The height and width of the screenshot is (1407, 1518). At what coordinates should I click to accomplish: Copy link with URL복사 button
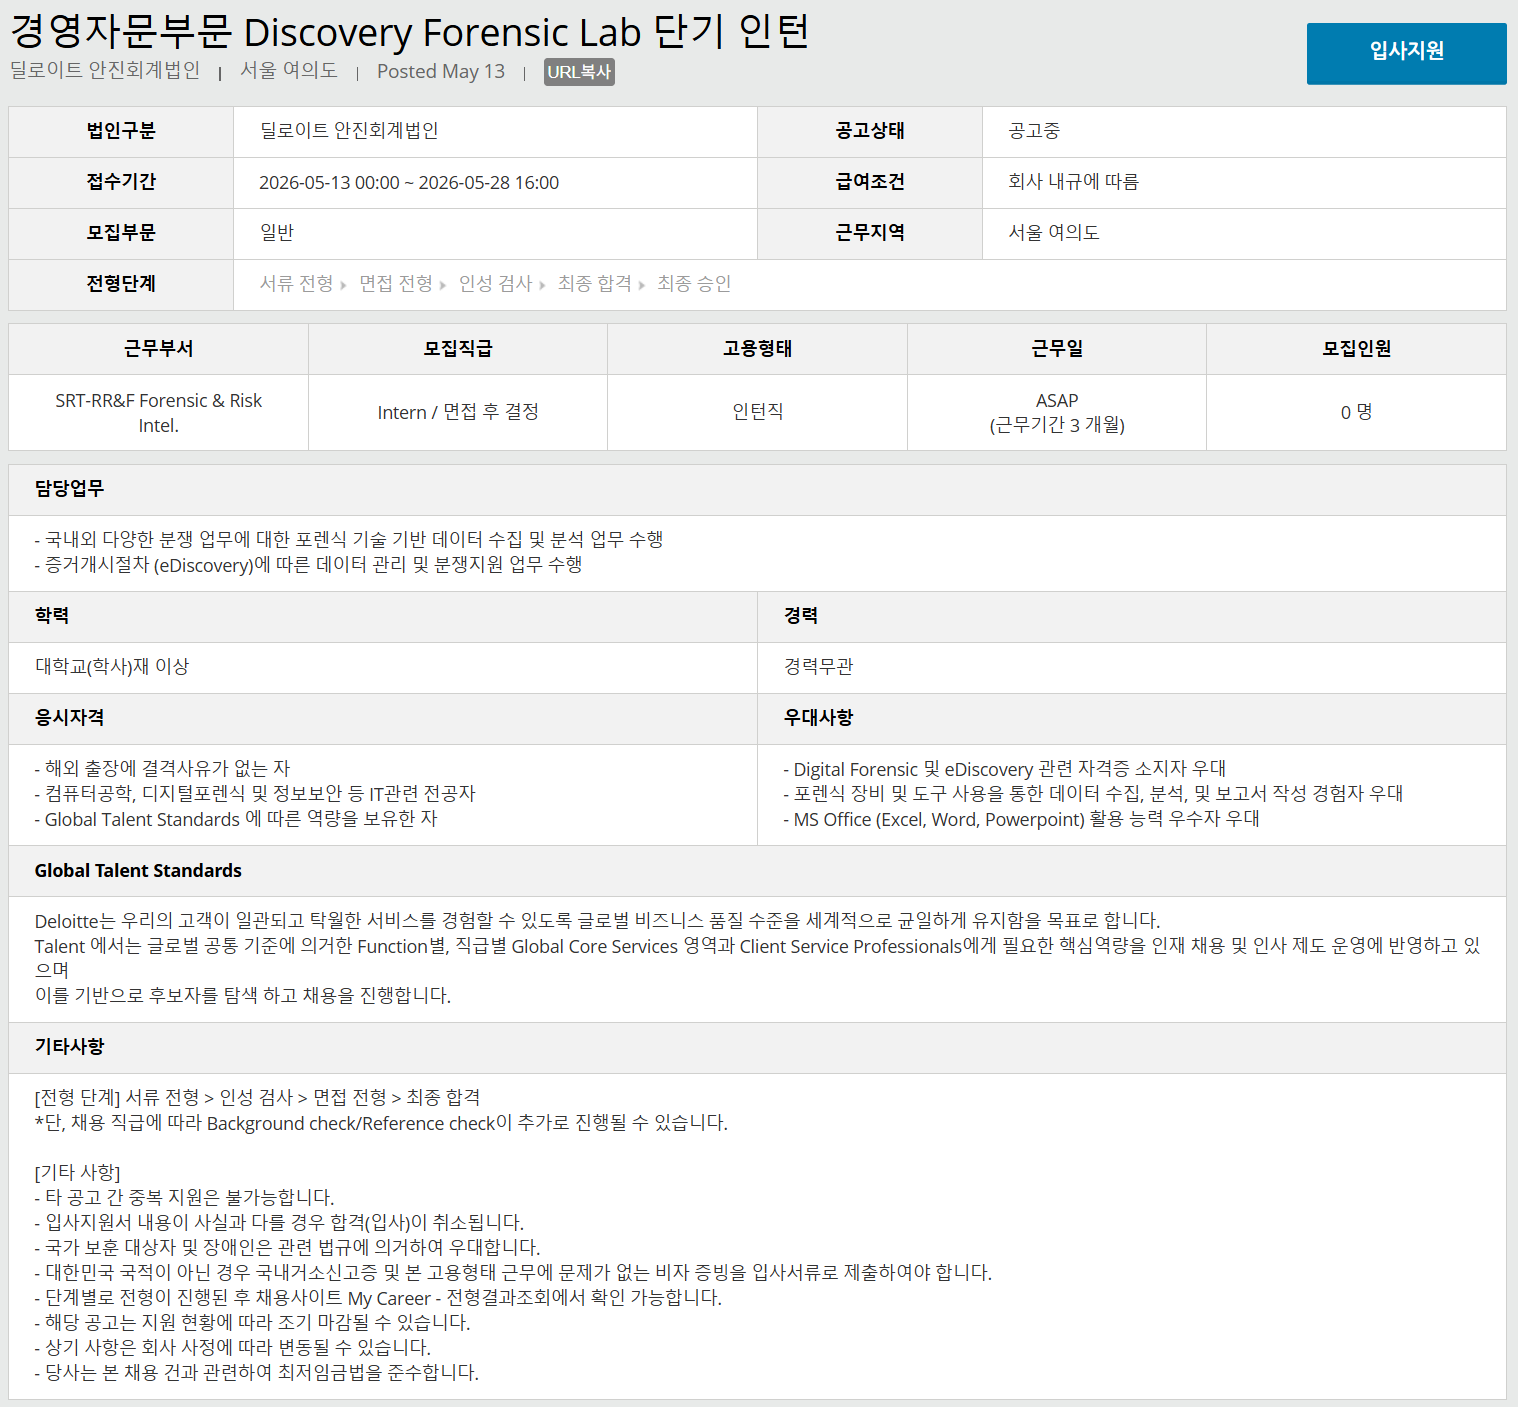coord(579,72)
